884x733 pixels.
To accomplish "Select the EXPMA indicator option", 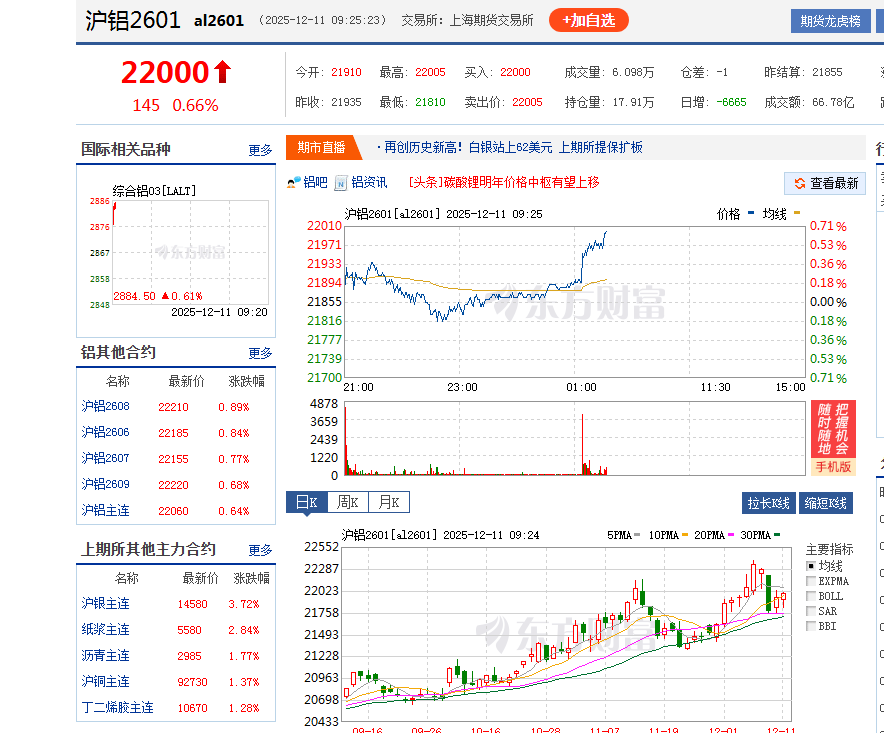I will pyautogui.click(x=811, y=581).
